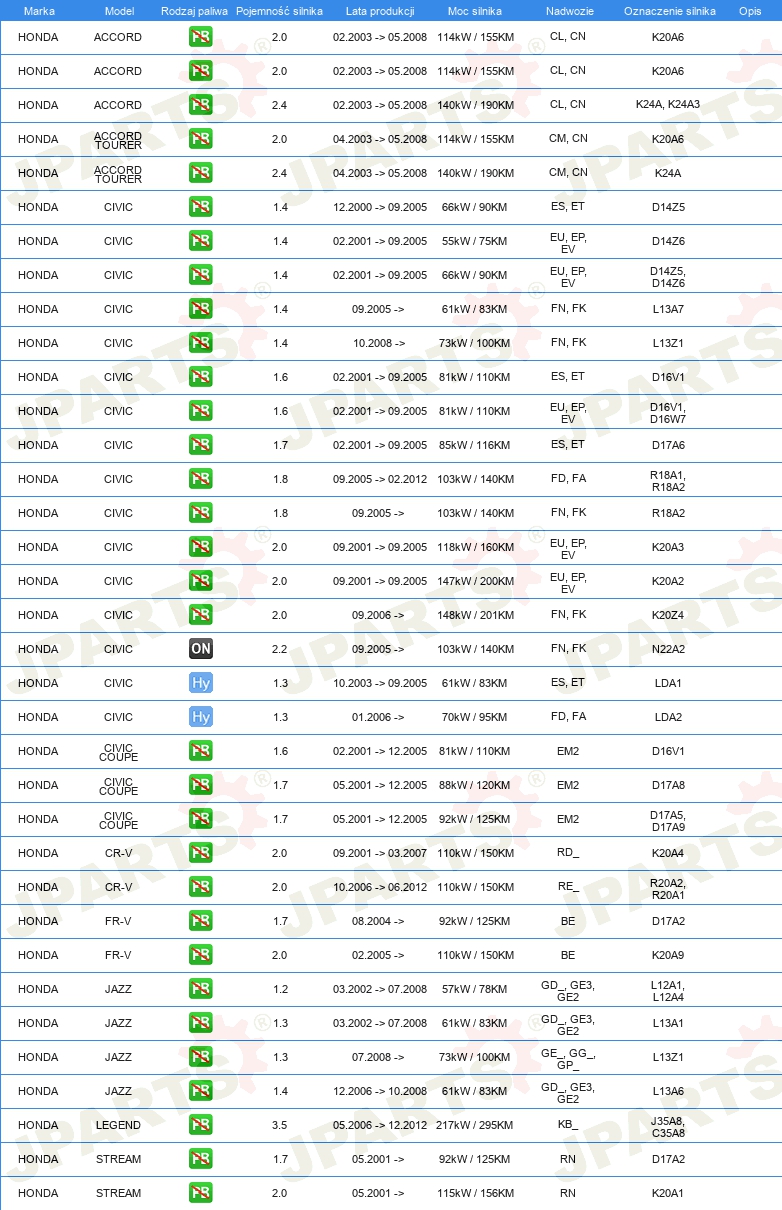Select the Oznaczenie silnika column header

pyautogui.click(x=669, y=11)
